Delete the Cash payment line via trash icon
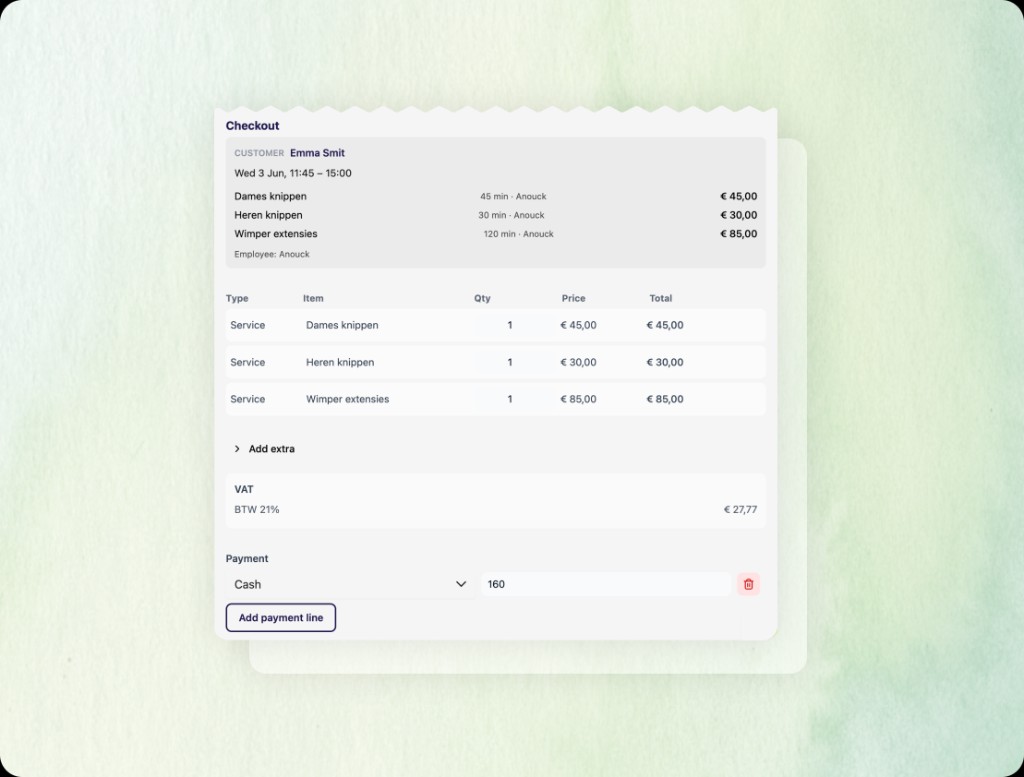1024x777 pixels. pyautogui.click(x=748, y=584)
